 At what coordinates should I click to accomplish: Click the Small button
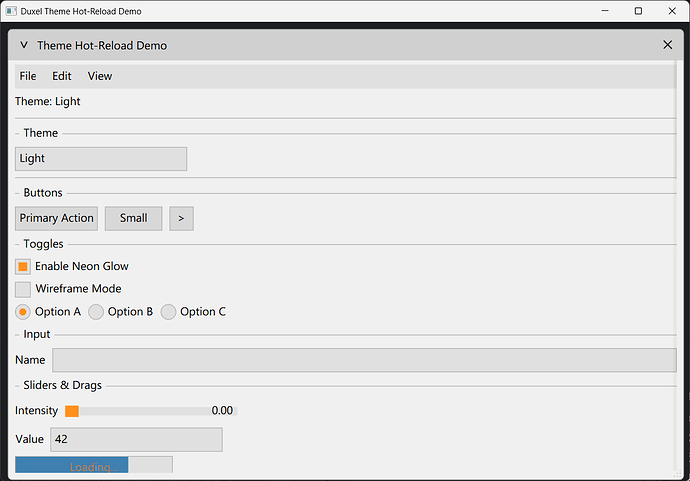click(x=133, y=218)
